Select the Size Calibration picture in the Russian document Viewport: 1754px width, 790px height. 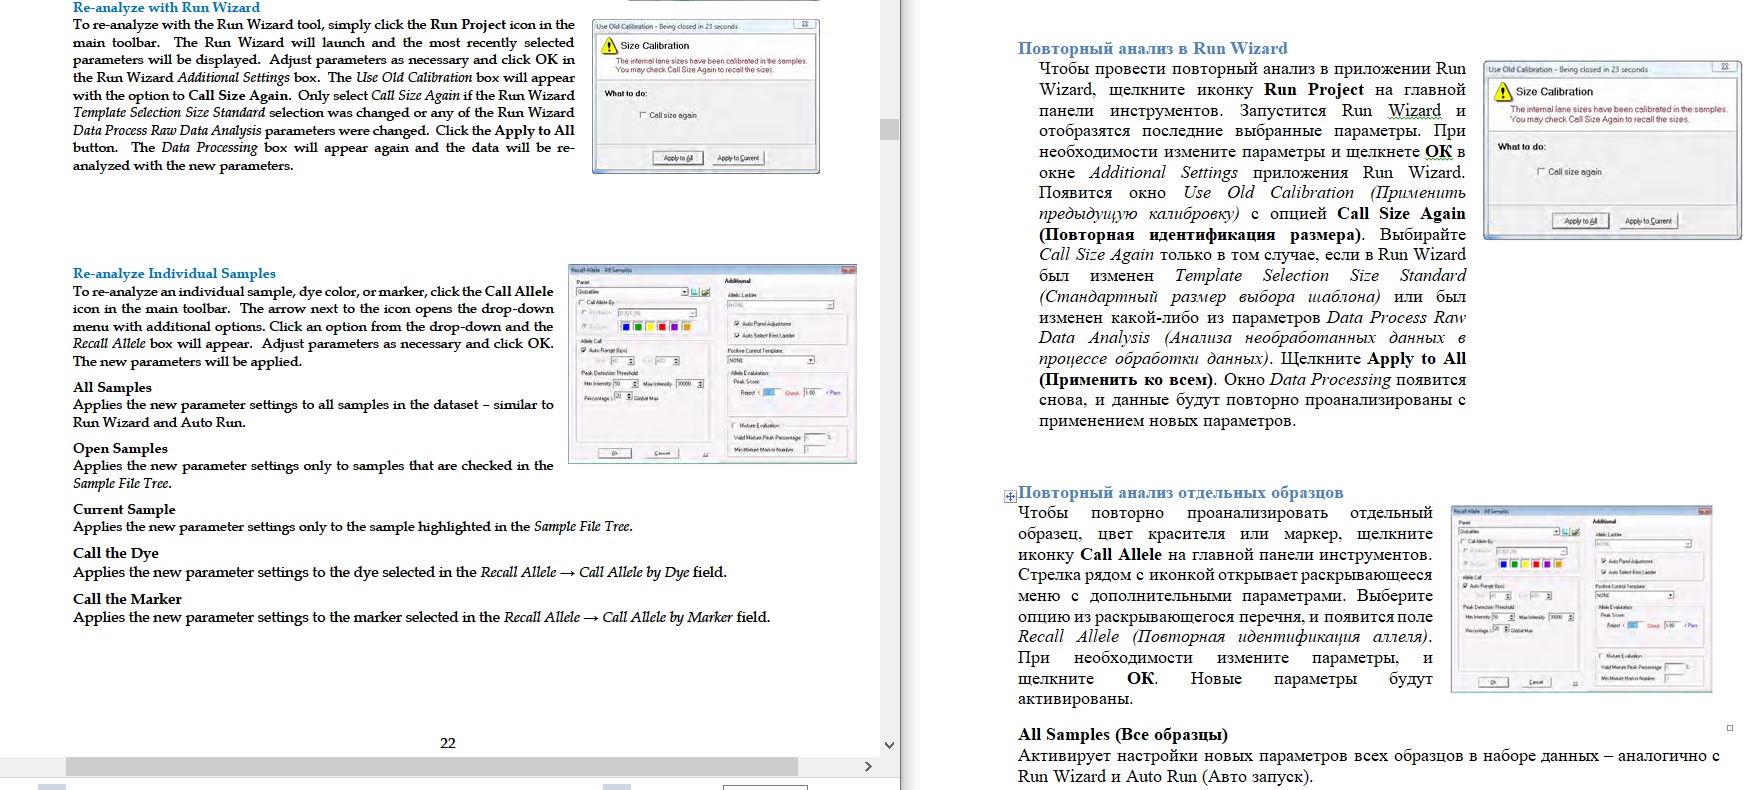(1612, 150)
